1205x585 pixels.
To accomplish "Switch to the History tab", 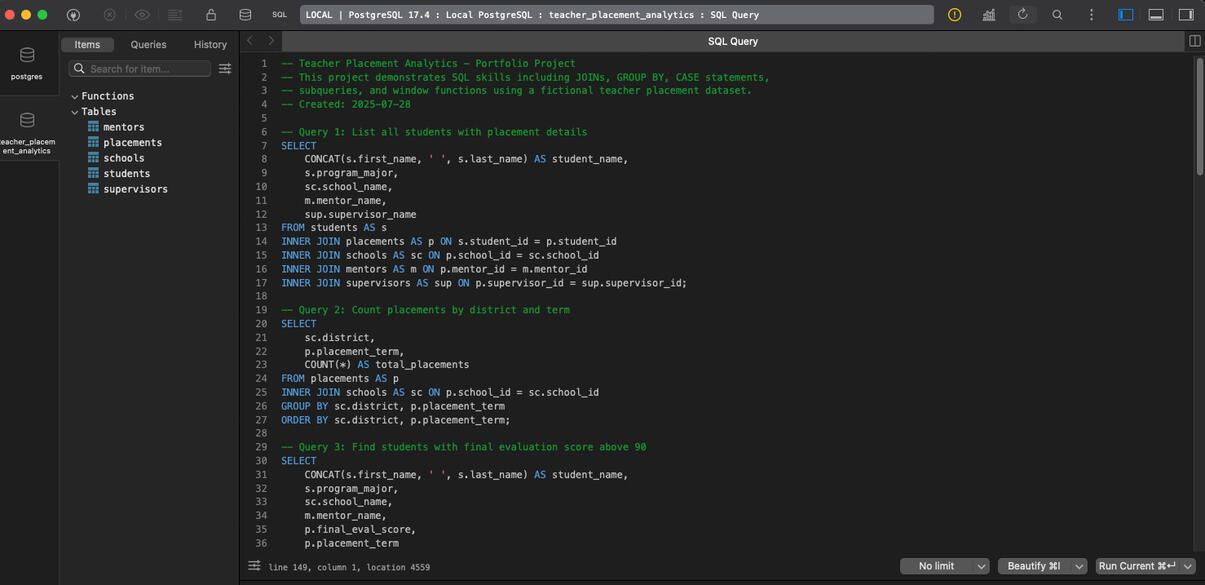I will (210, 45).
